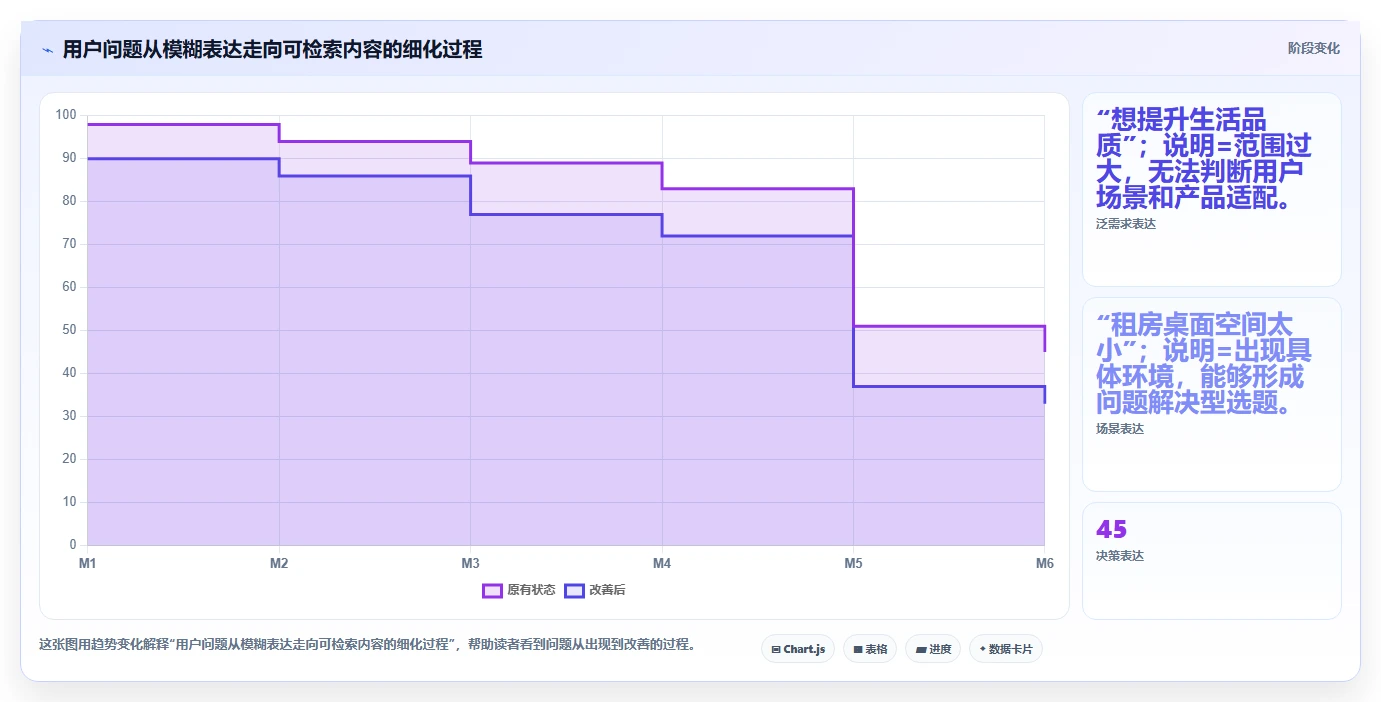Click the 决策表达 label

[1120, 556]
